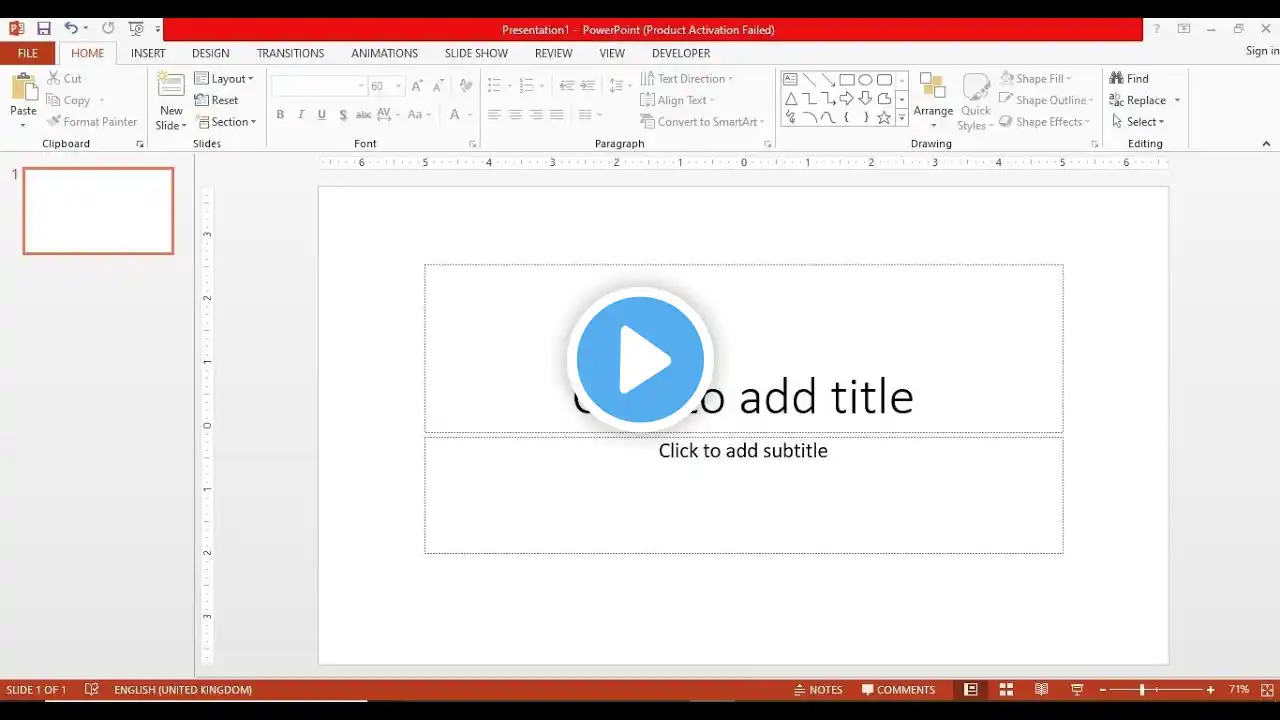Toggle Underline formatting
Viewport: 1280px width, 720px height.
point(322,115)
